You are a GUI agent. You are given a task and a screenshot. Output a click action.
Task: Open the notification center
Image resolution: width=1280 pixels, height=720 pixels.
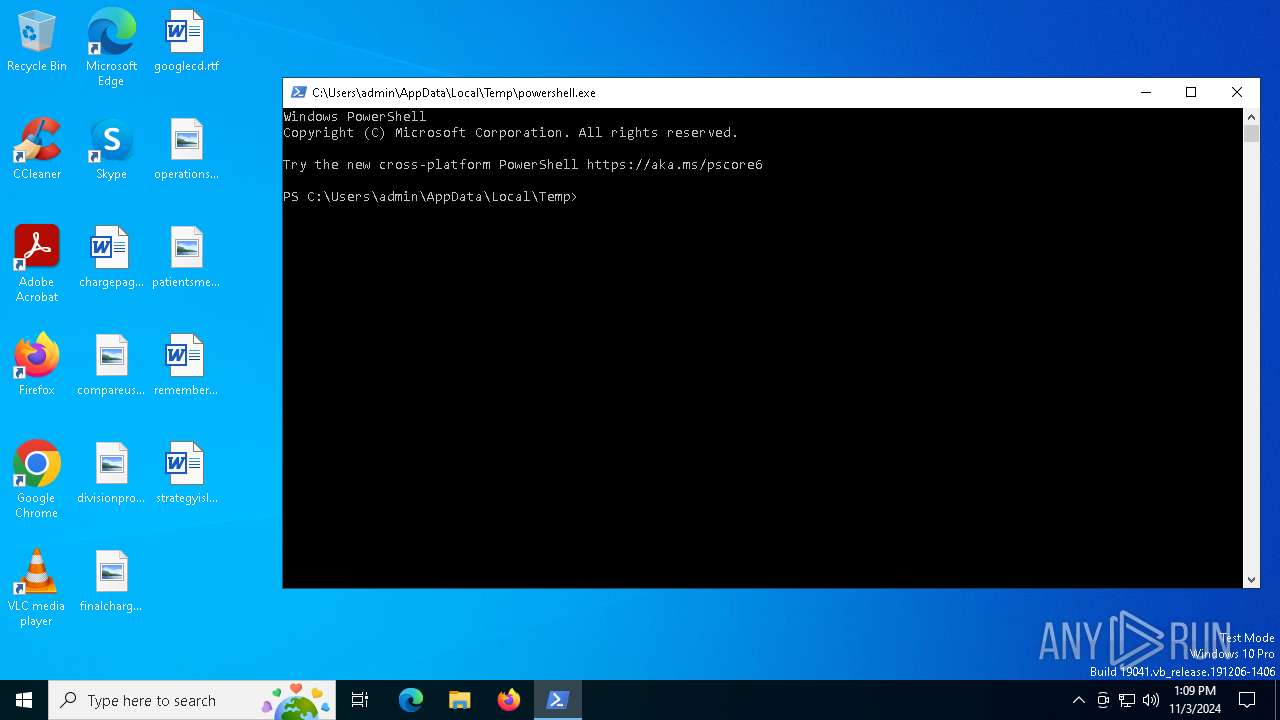1247,700
